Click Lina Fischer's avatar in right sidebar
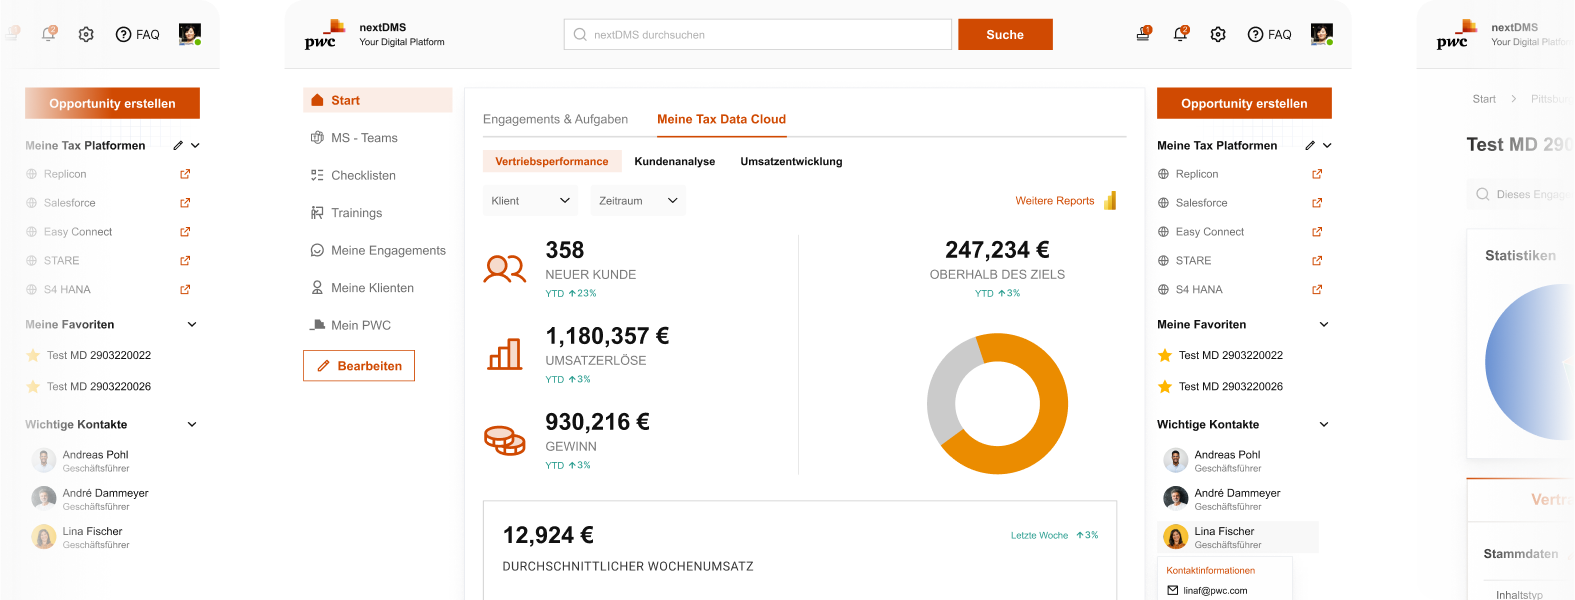 [x=1176, y=537]
